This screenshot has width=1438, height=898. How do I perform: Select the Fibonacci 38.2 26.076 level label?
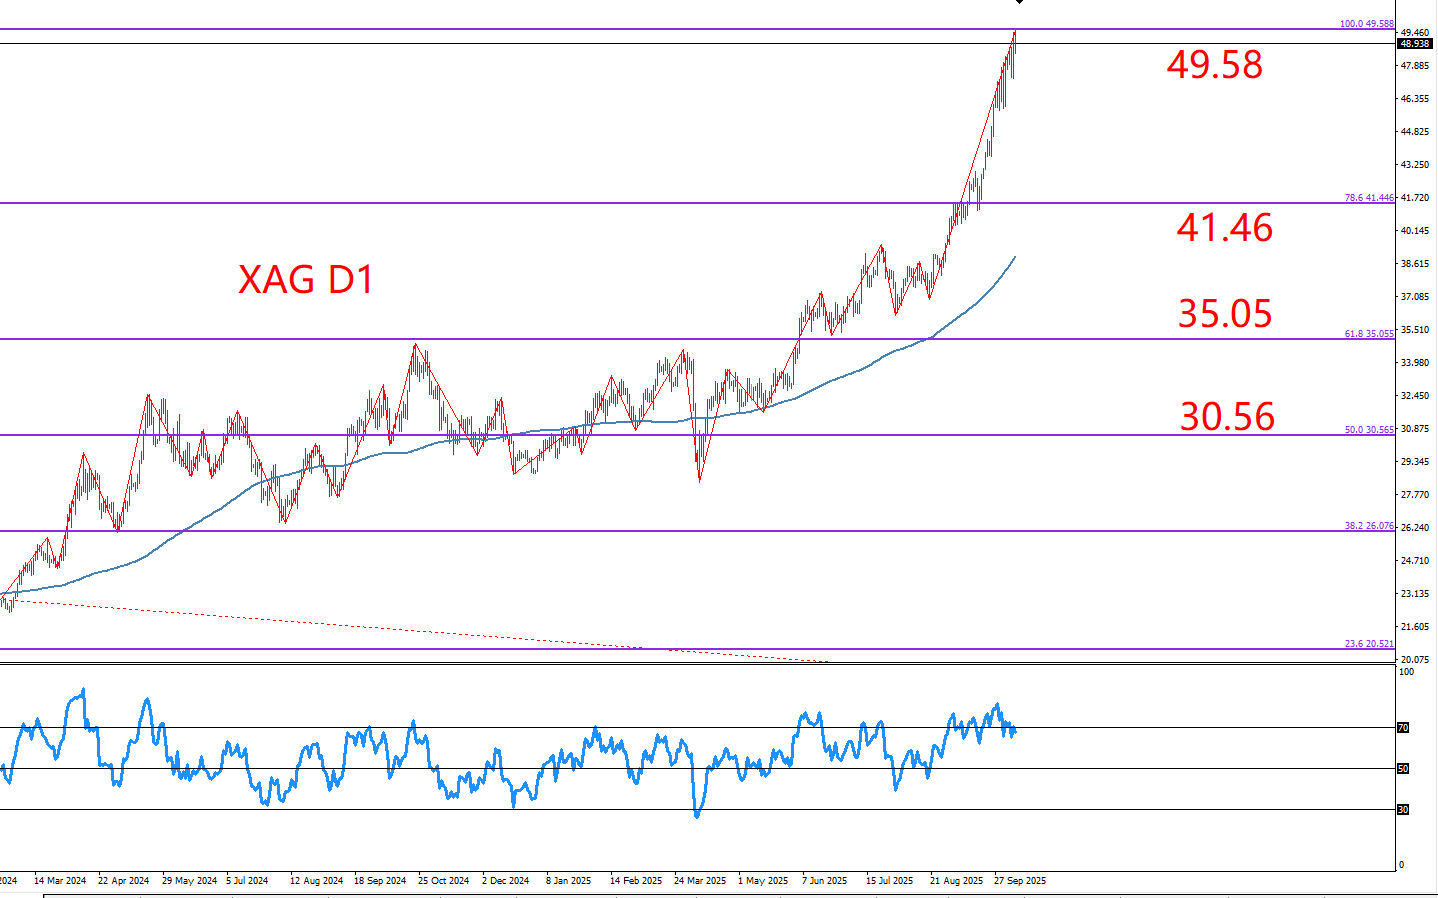click(x=1368, y=526)
